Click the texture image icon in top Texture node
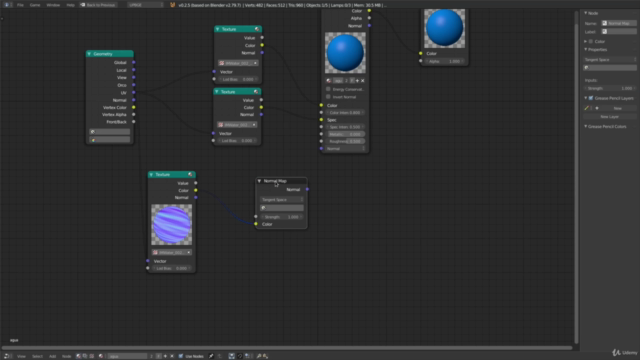This screenshot has height=360, width=640. (x=222, y=63)
